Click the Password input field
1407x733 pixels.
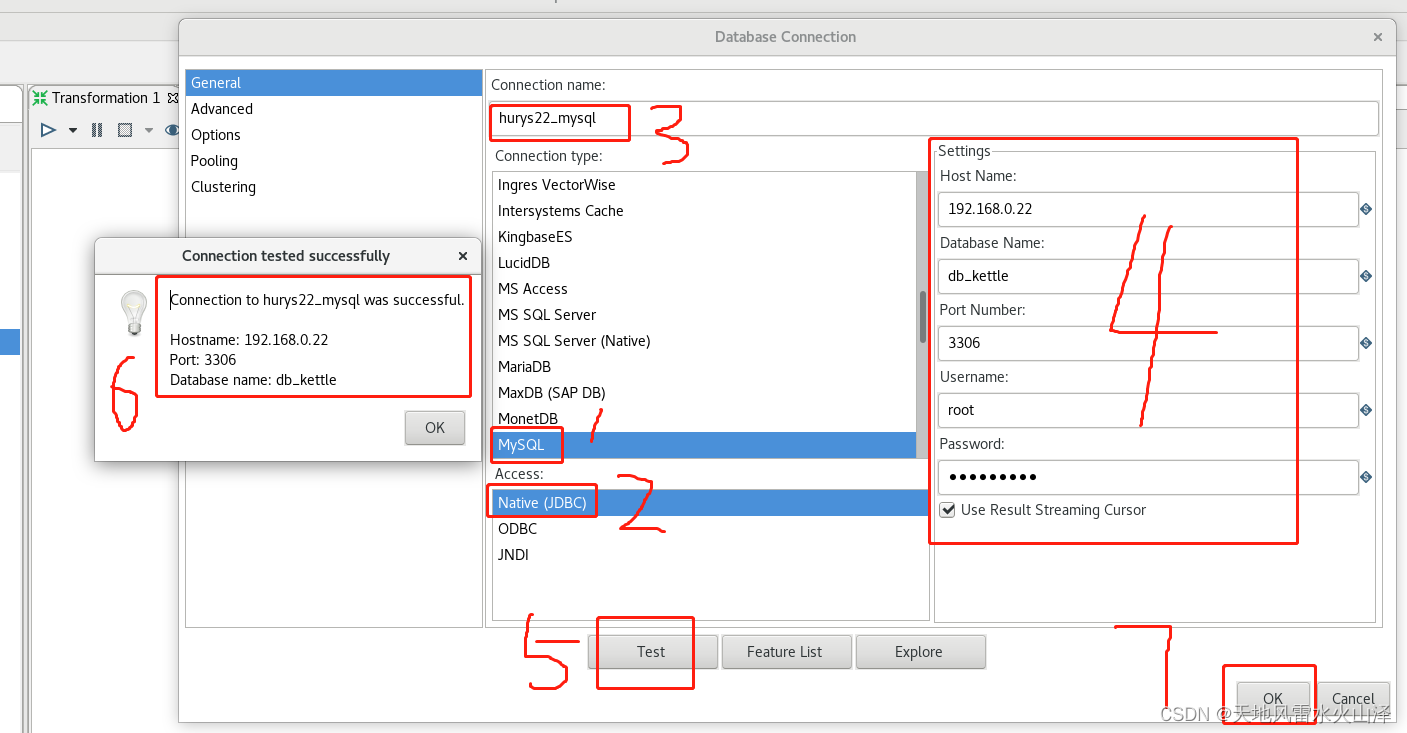pyautogui.click(x=1148, y=477)
